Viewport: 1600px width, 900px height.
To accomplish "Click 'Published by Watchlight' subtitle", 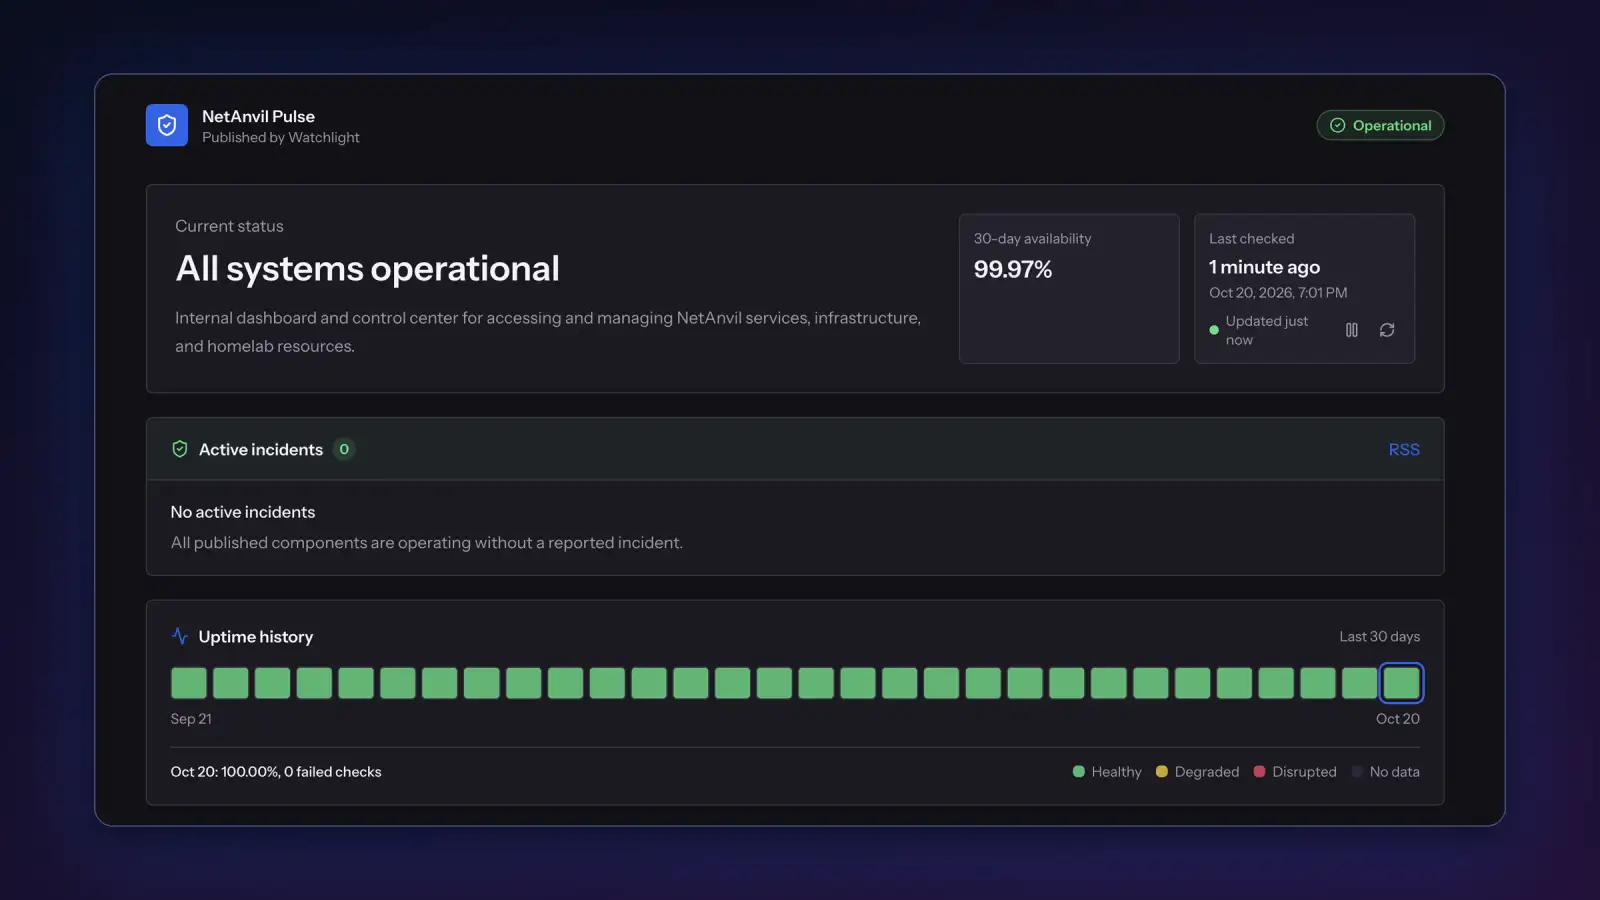I will pos(281,137).
